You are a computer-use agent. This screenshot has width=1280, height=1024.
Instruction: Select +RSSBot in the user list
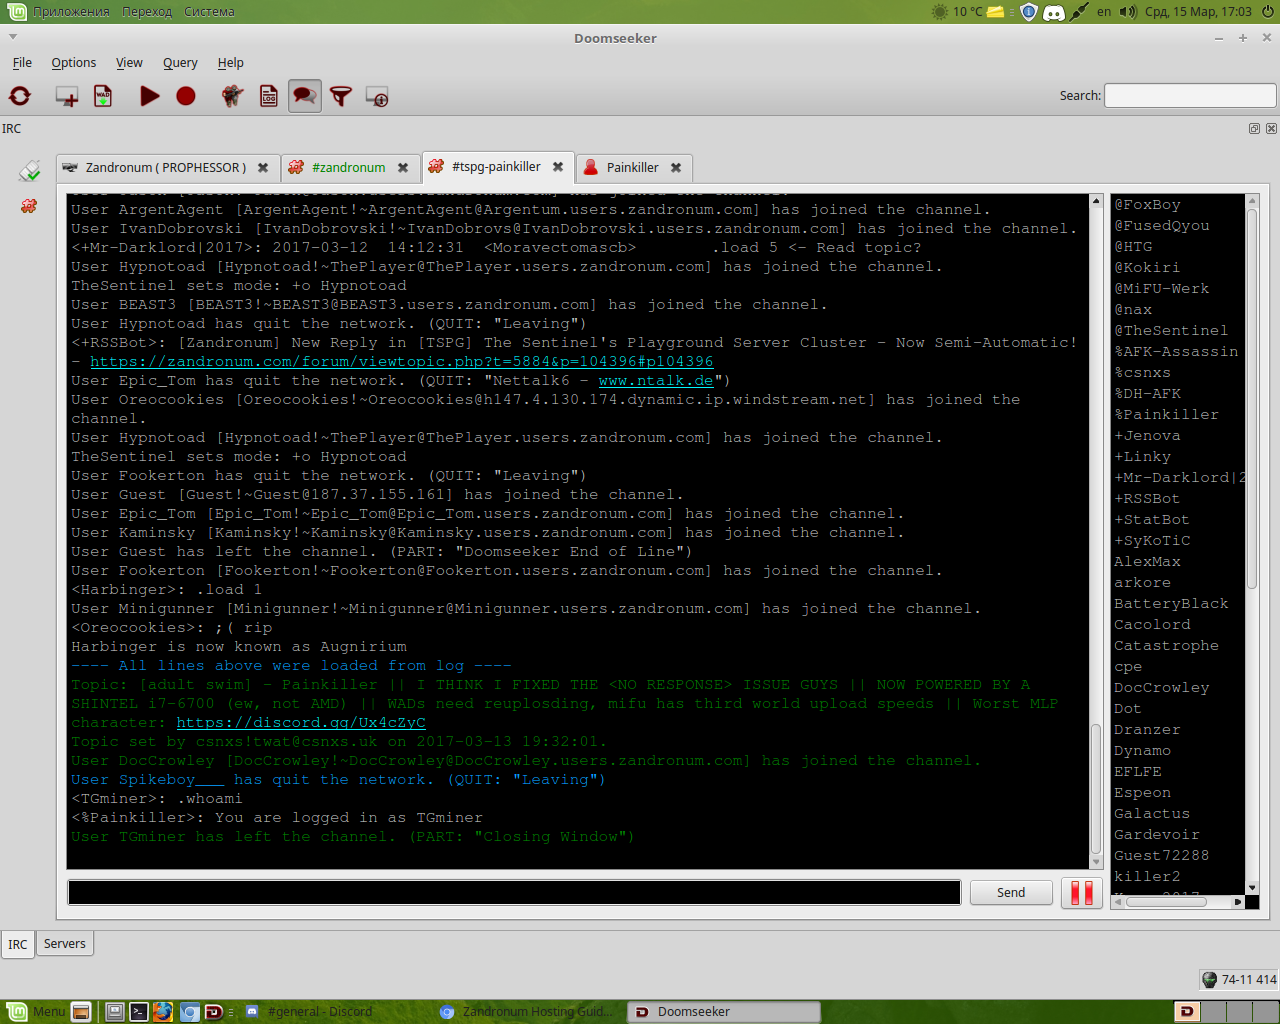click(1147, 498)
